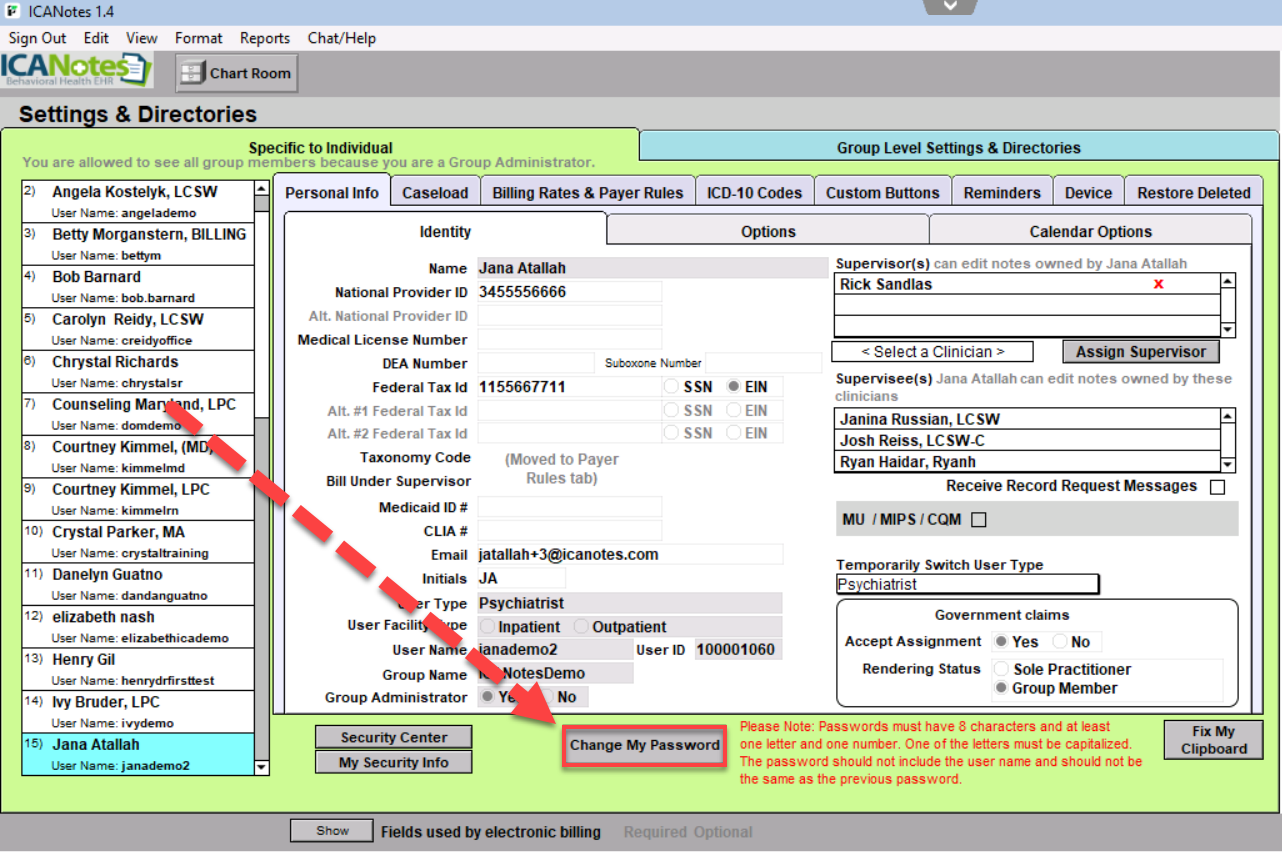The height and width of the screenshot is (854, 1282).
Task: Click Change My Password button
Action: pyautogui.click(x=644, y=745)
